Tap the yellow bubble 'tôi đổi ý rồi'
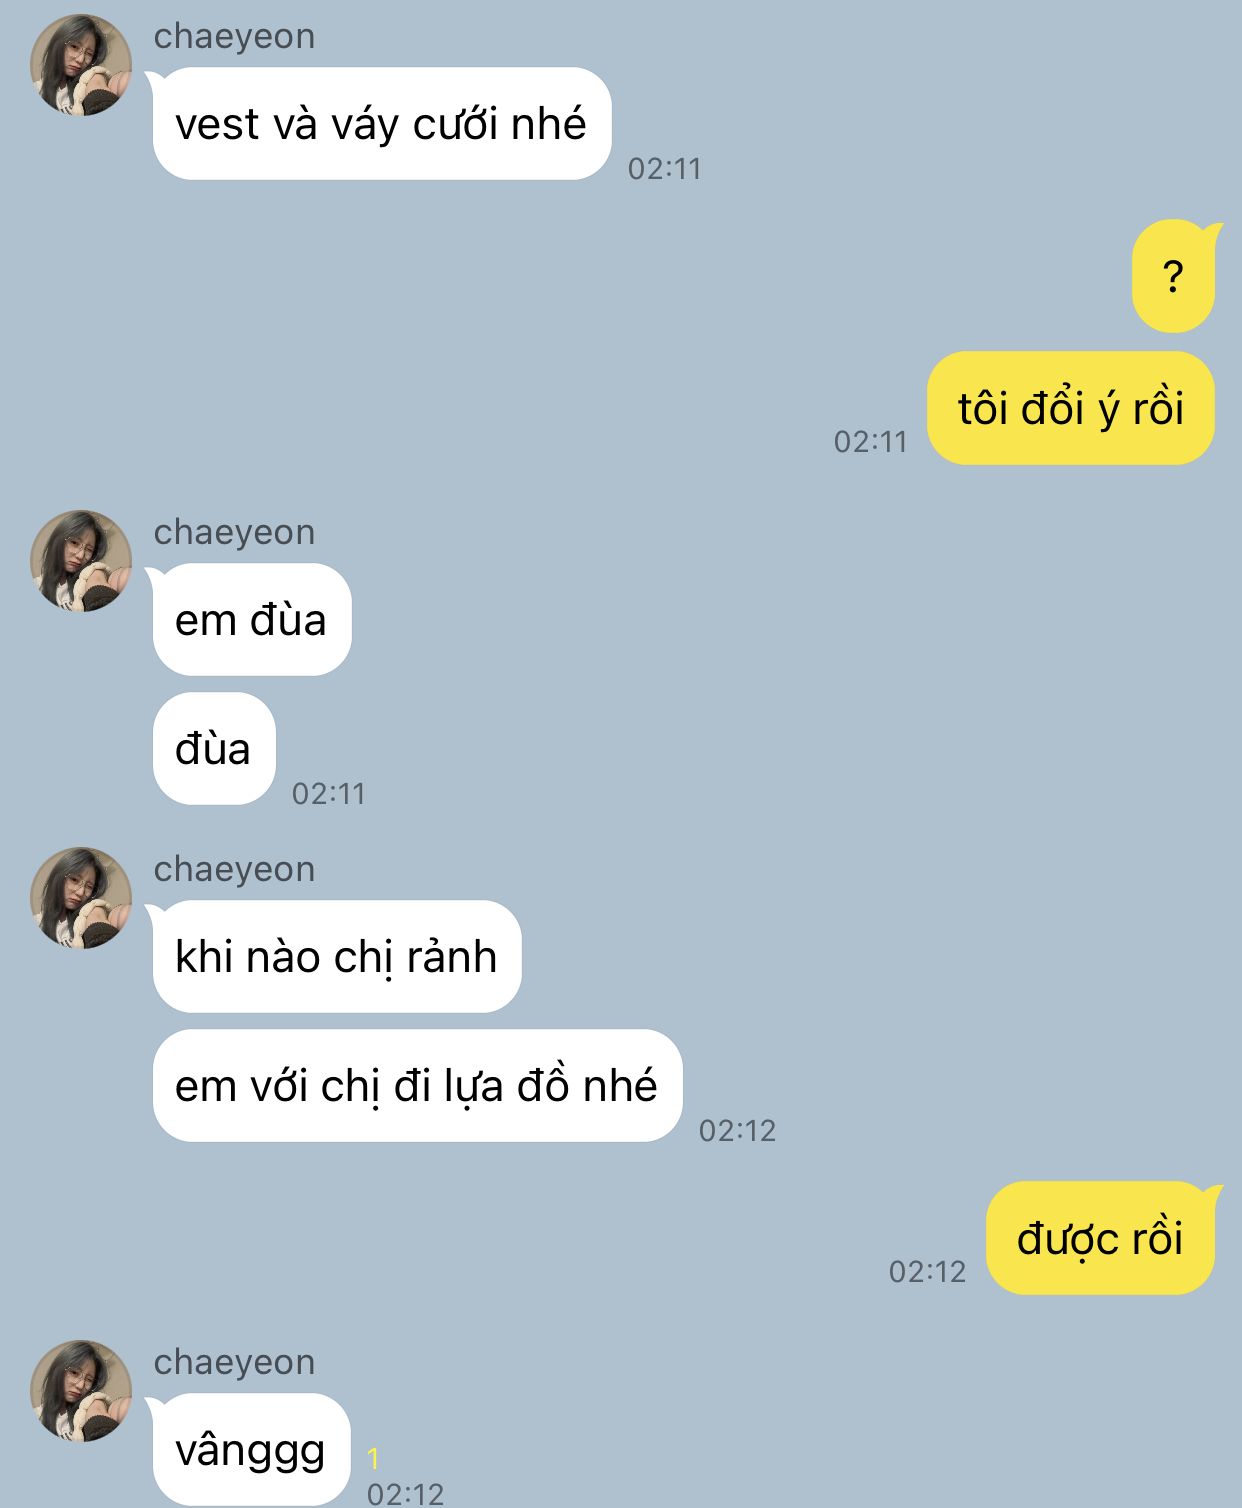 [1071, 408]
